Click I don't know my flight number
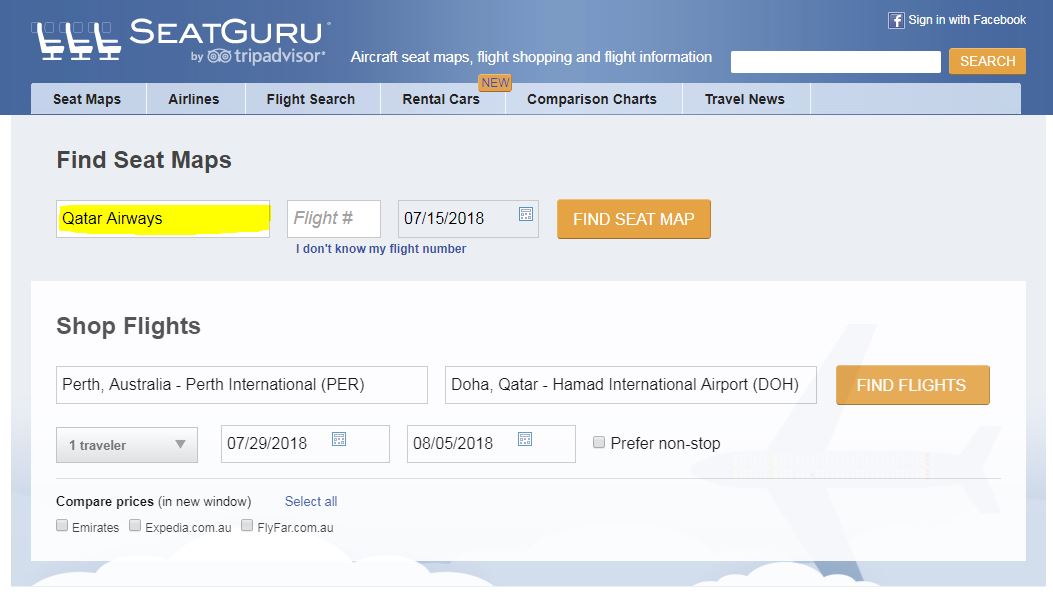The height and width of the screenshot is (592, 1053). point(381,248)
